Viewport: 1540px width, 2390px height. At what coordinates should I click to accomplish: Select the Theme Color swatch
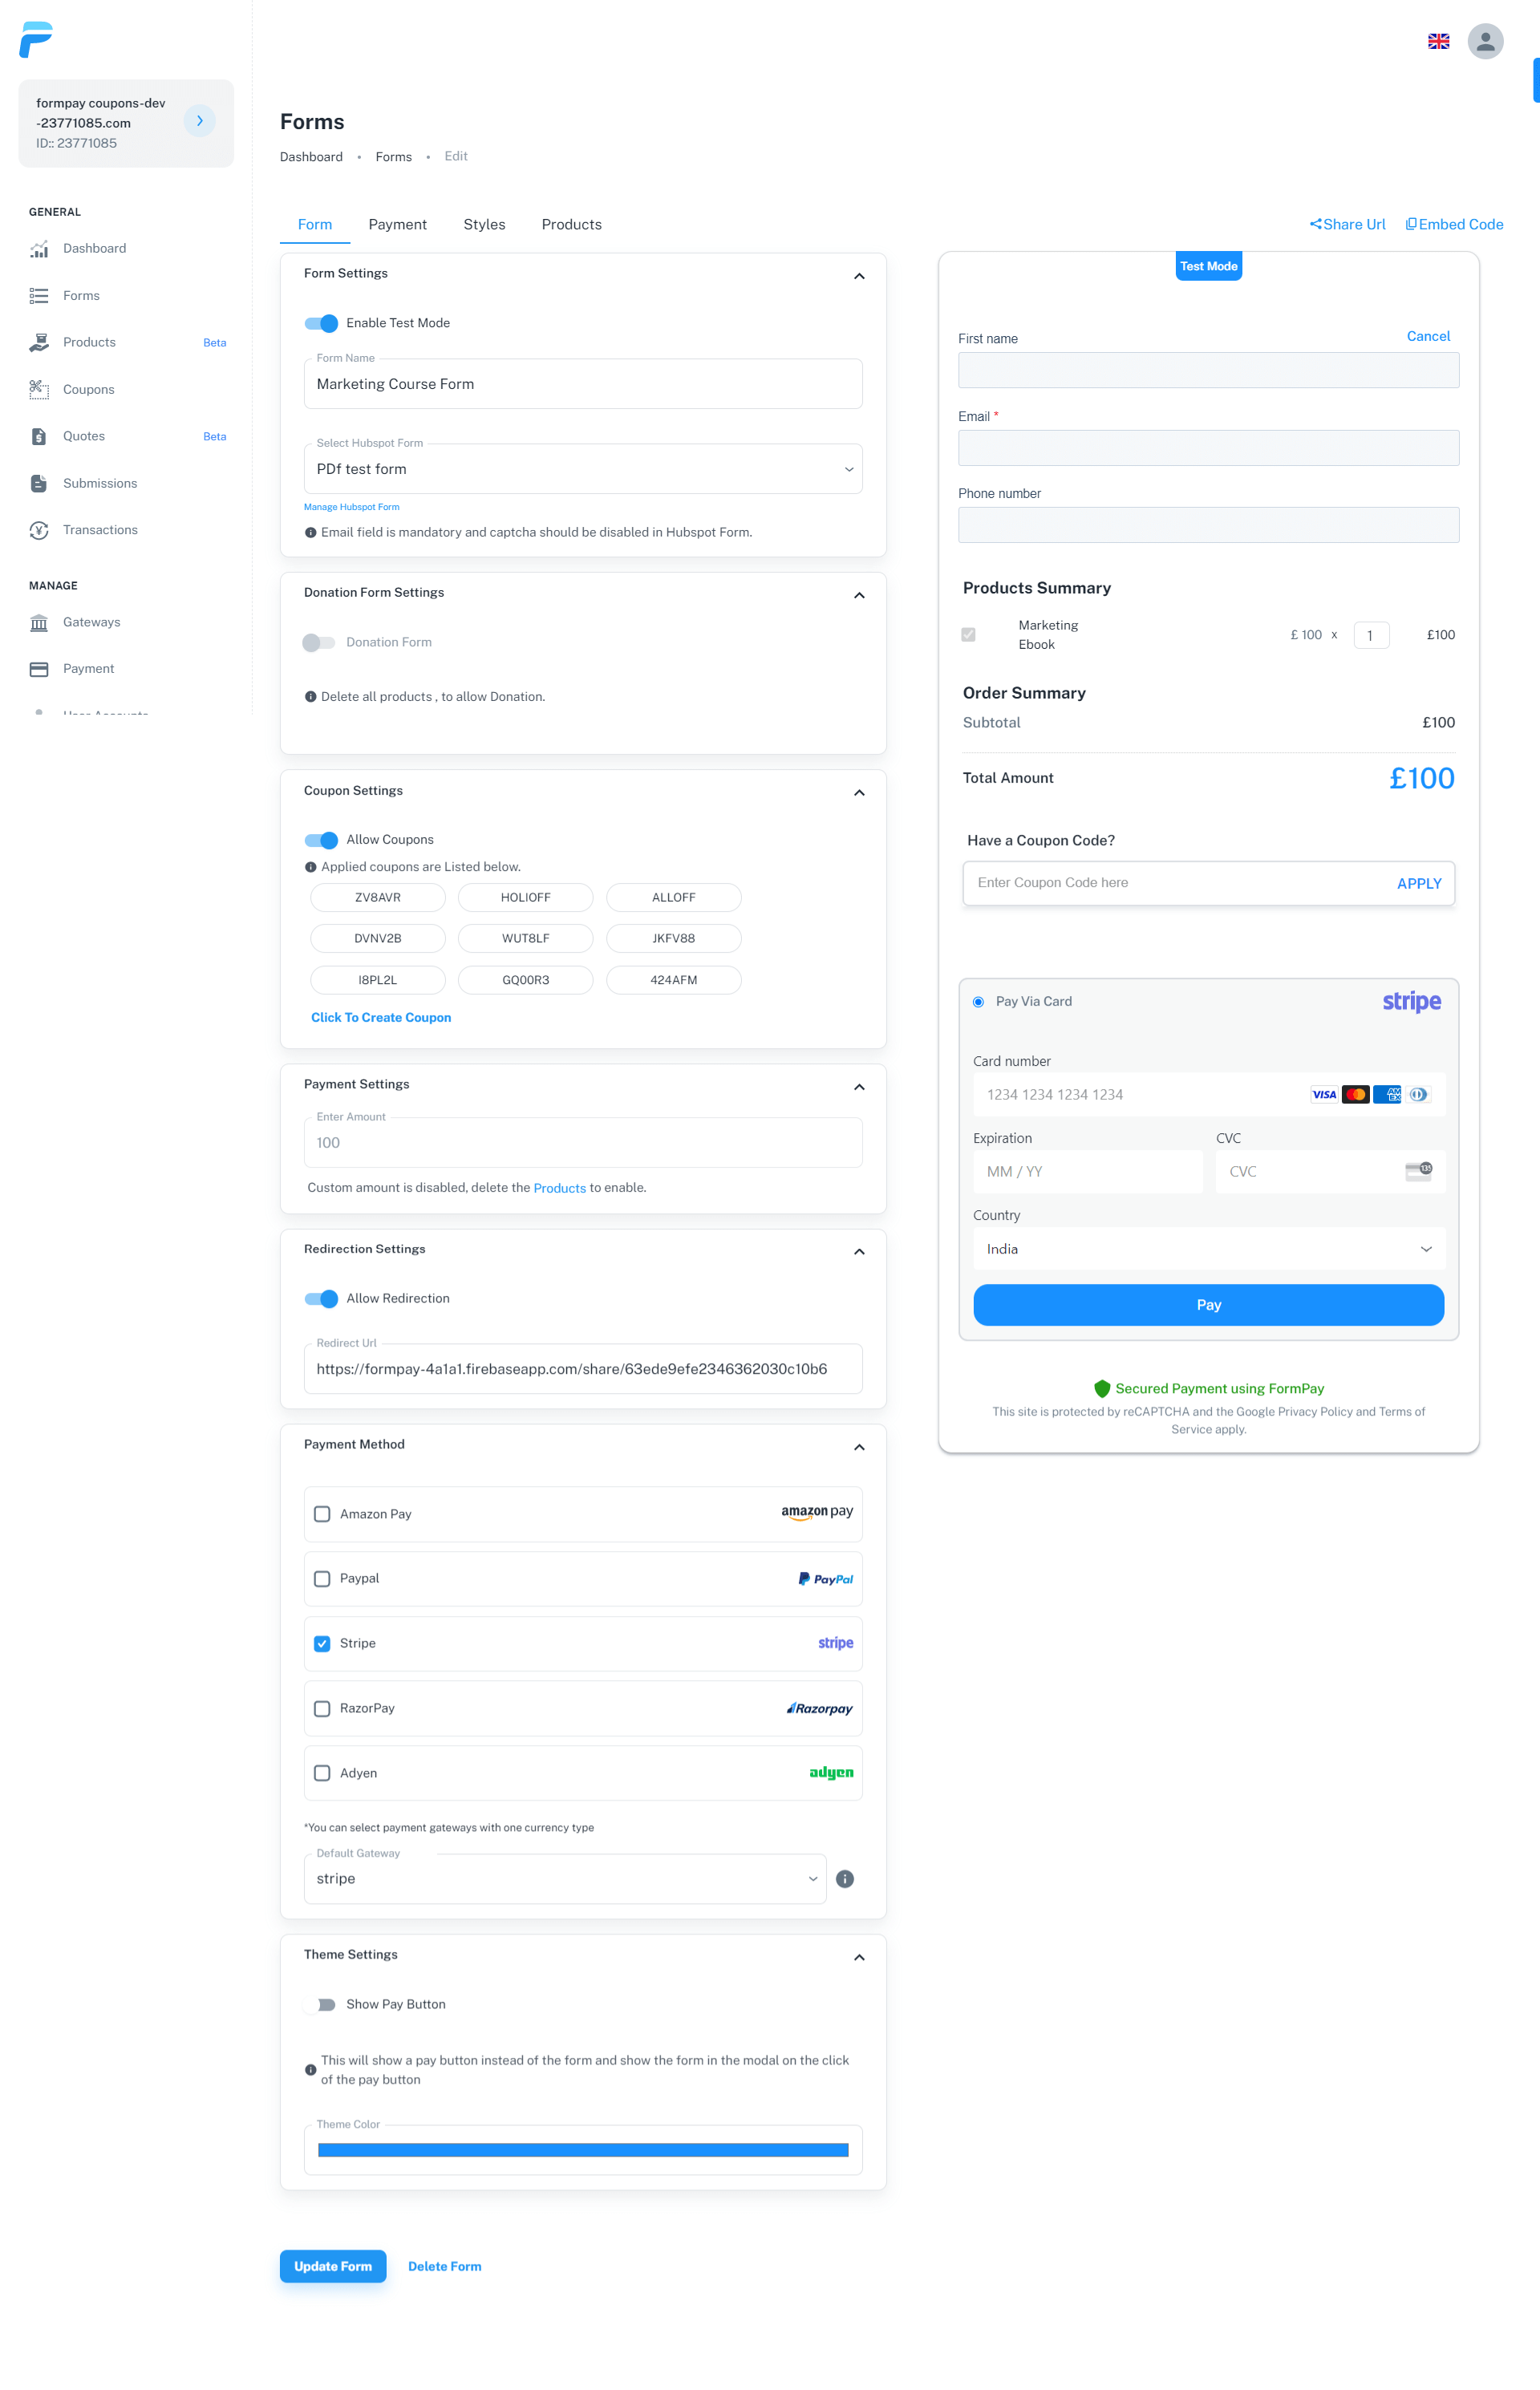tap(583, 2148)
